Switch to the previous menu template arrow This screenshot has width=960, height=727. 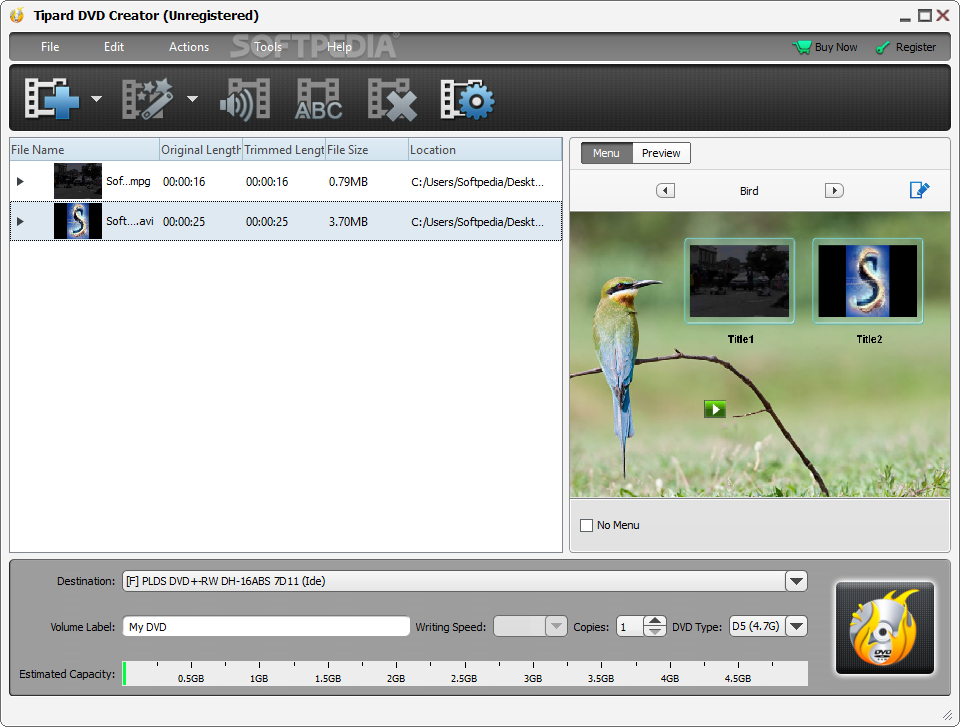pyautogui.click(x=666, y=190)
